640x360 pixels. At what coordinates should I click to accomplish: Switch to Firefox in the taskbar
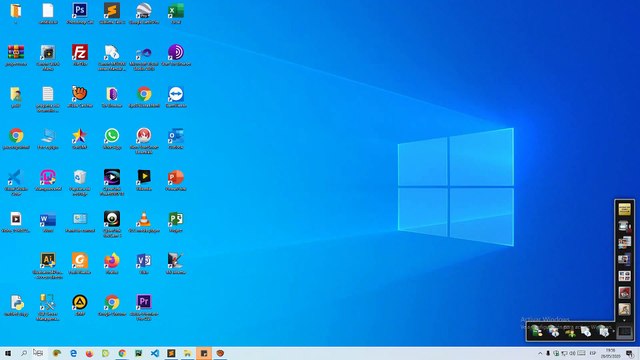[x=89, y=353]
